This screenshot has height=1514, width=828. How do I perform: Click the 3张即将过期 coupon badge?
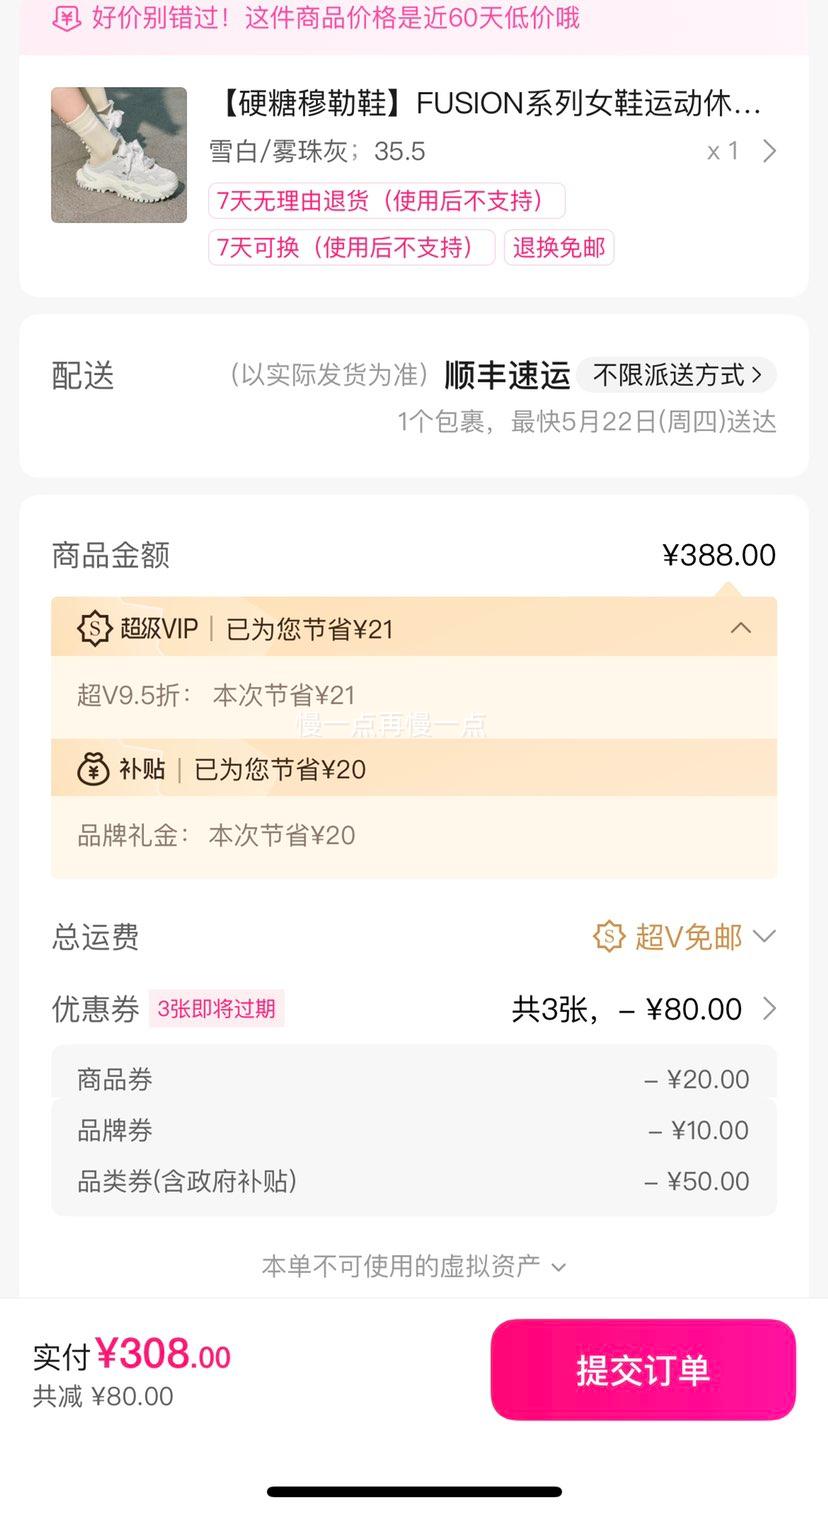[217, 1008]
